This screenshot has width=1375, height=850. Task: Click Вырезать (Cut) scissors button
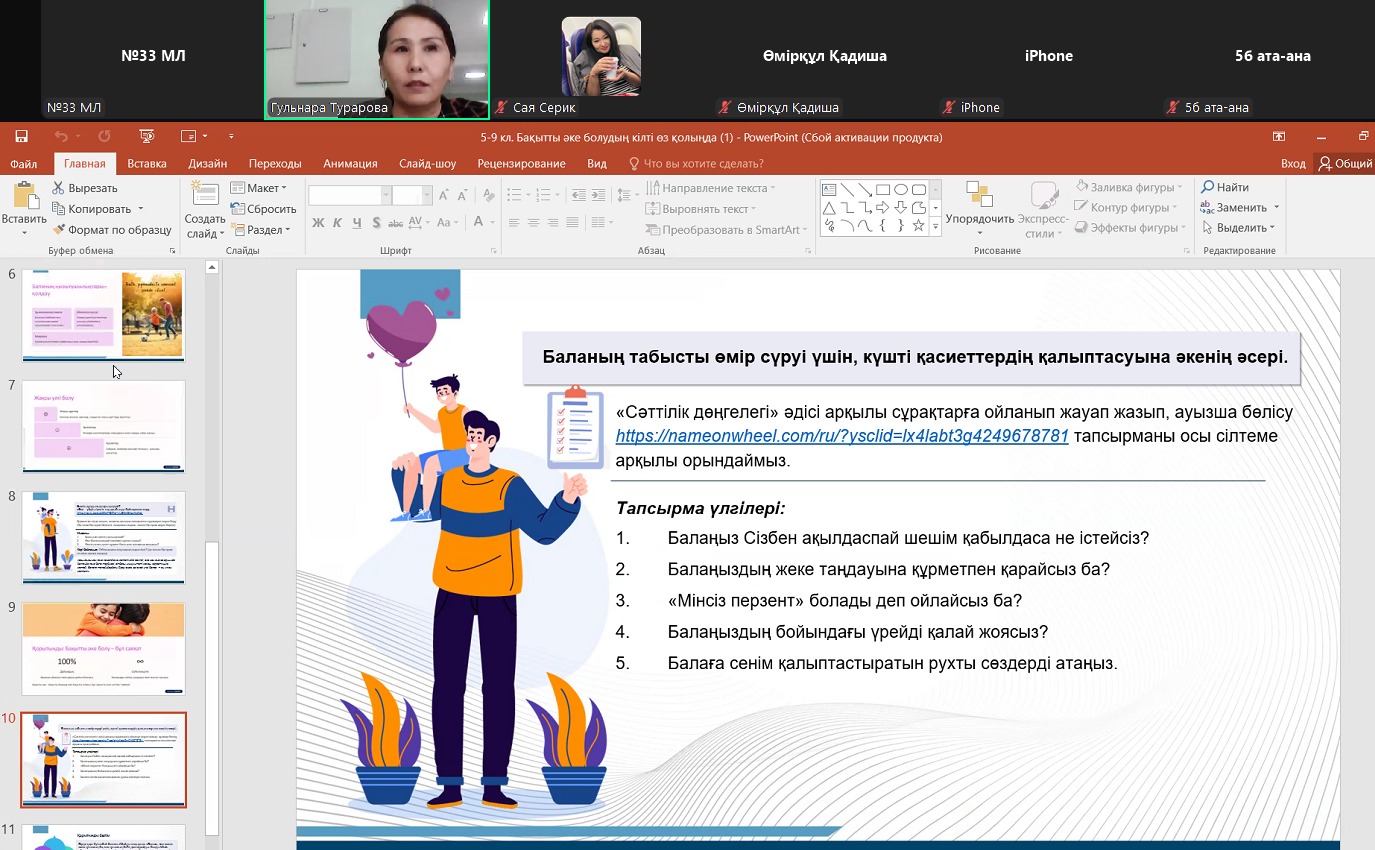click(86, 188)
